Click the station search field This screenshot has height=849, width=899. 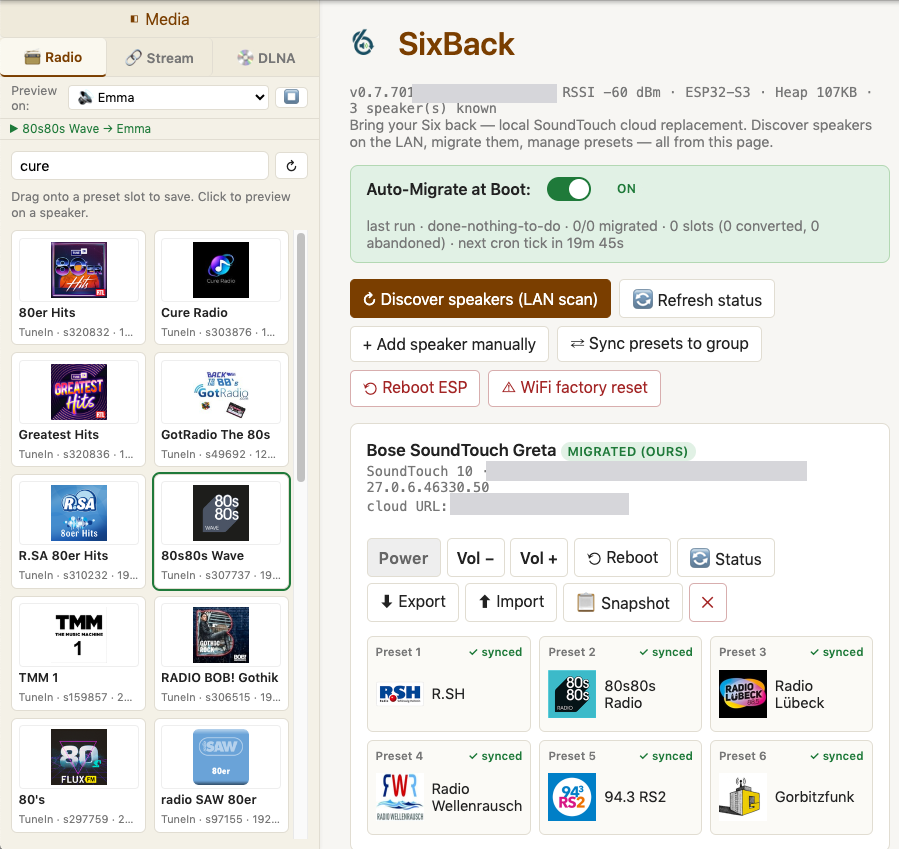coord(140,166)
